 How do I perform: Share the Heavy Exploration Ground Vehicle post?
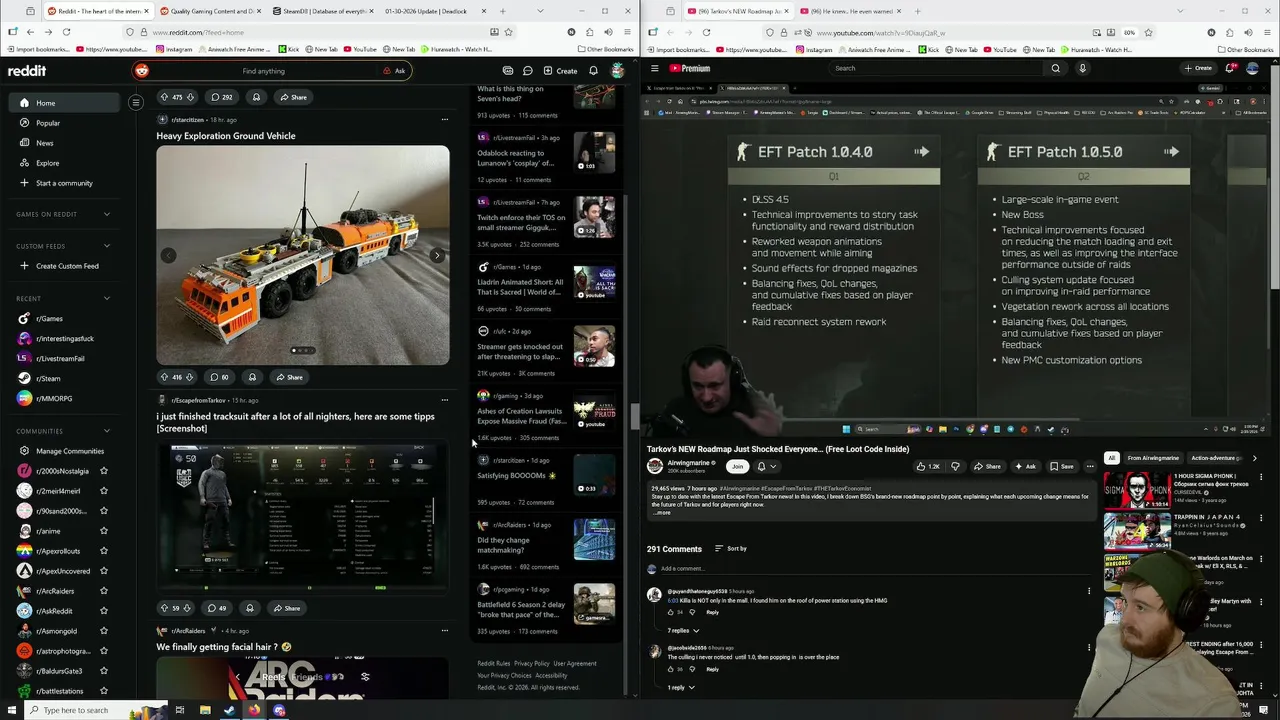point(289,377)
